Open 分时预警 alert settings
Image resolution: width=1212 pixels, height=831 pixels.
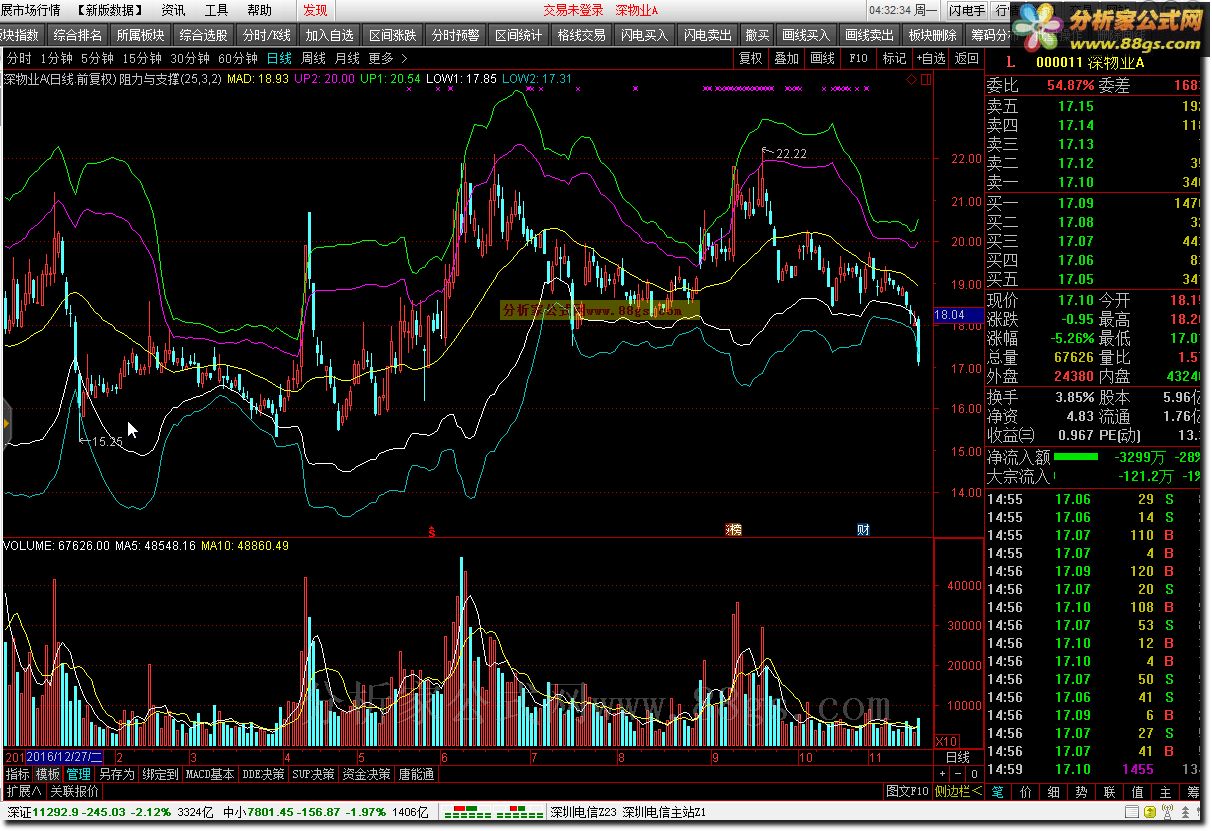(456, 35)
